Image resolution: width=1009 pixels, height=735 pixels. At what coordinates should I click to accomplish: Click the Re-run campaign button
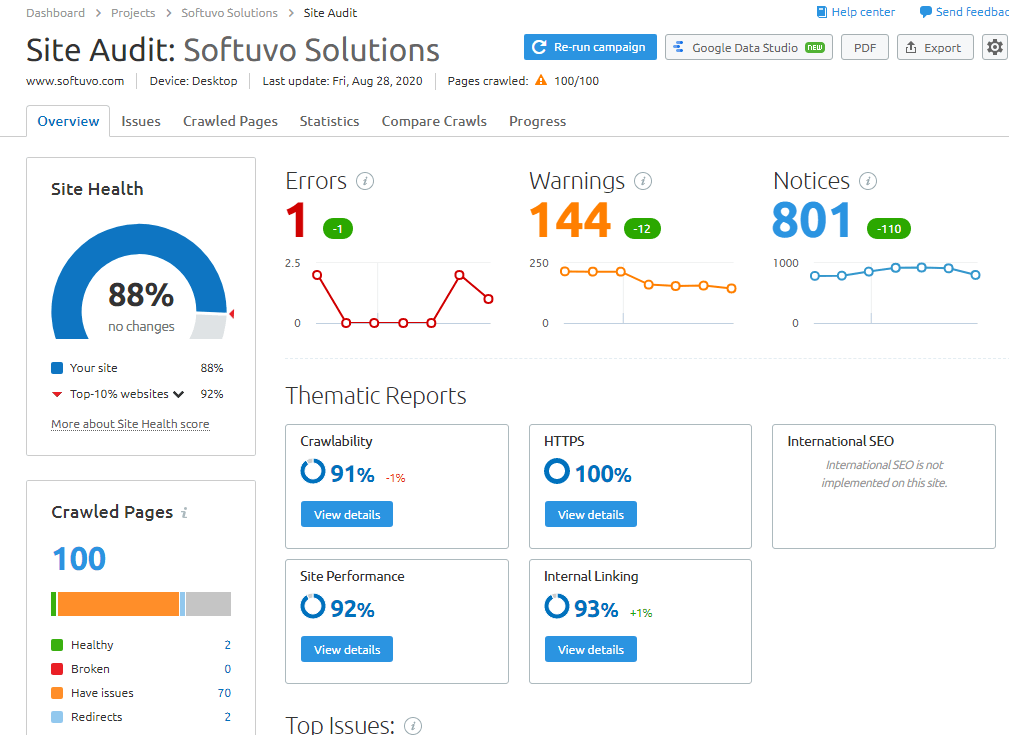point(590,47)
